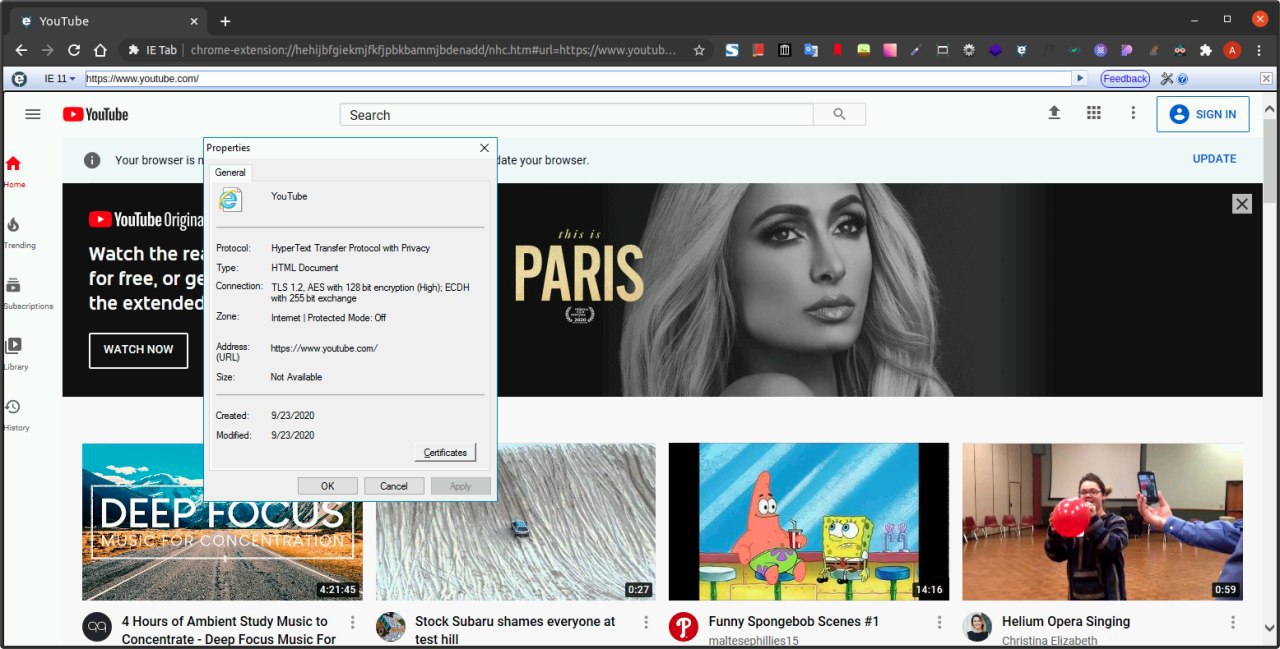Open the Stock Subaru video title
The height and width of the screenshot is (649, 1280).
coord(515,630)
